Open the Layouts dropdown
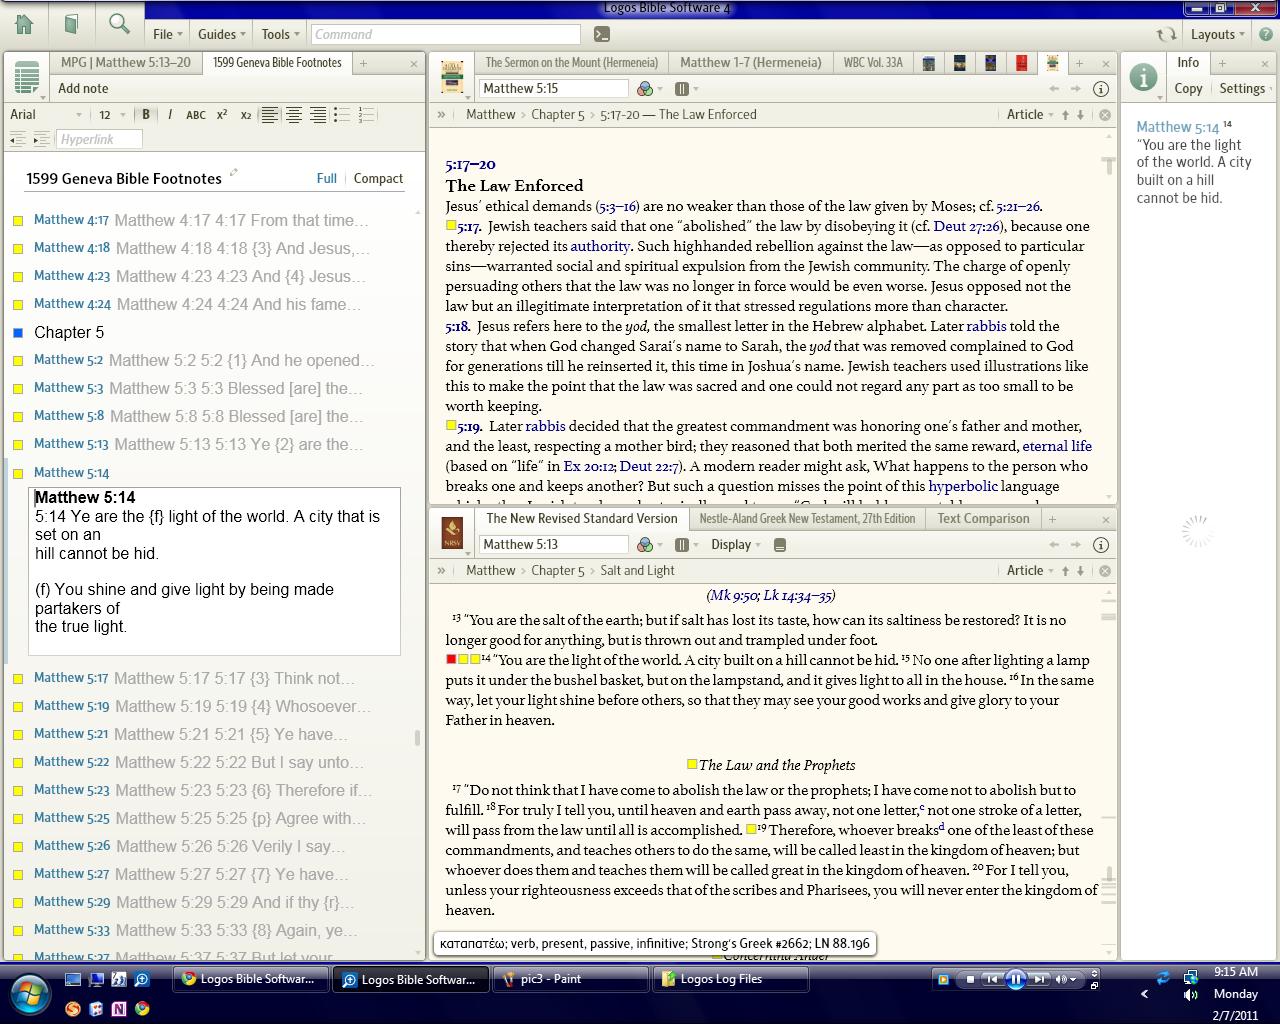Screen dimensions: 1280x1024 [1217, 34]
